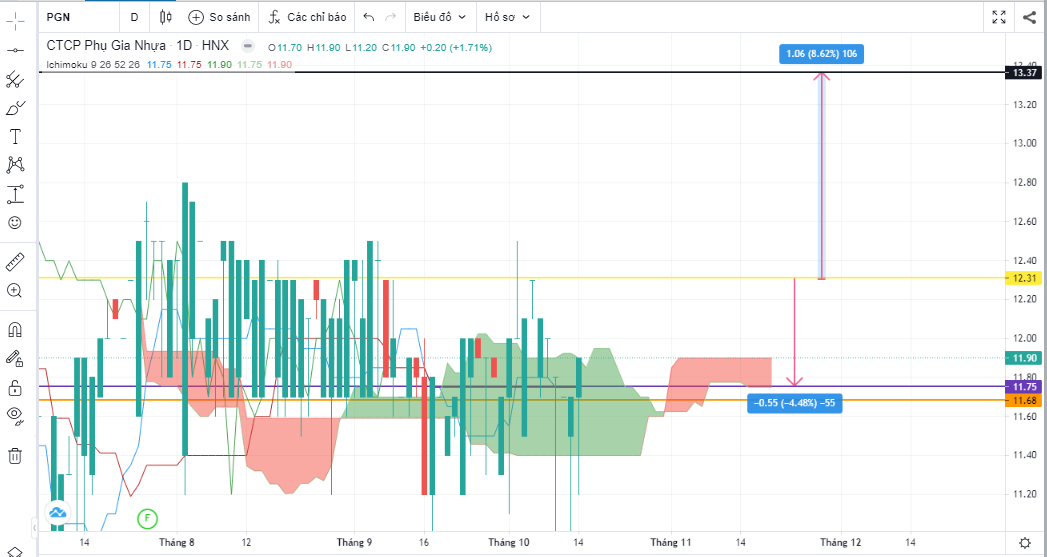Toggle magnet mode for drawings
The height and width of the screenshot is (557, 1047).
[15, 329]
